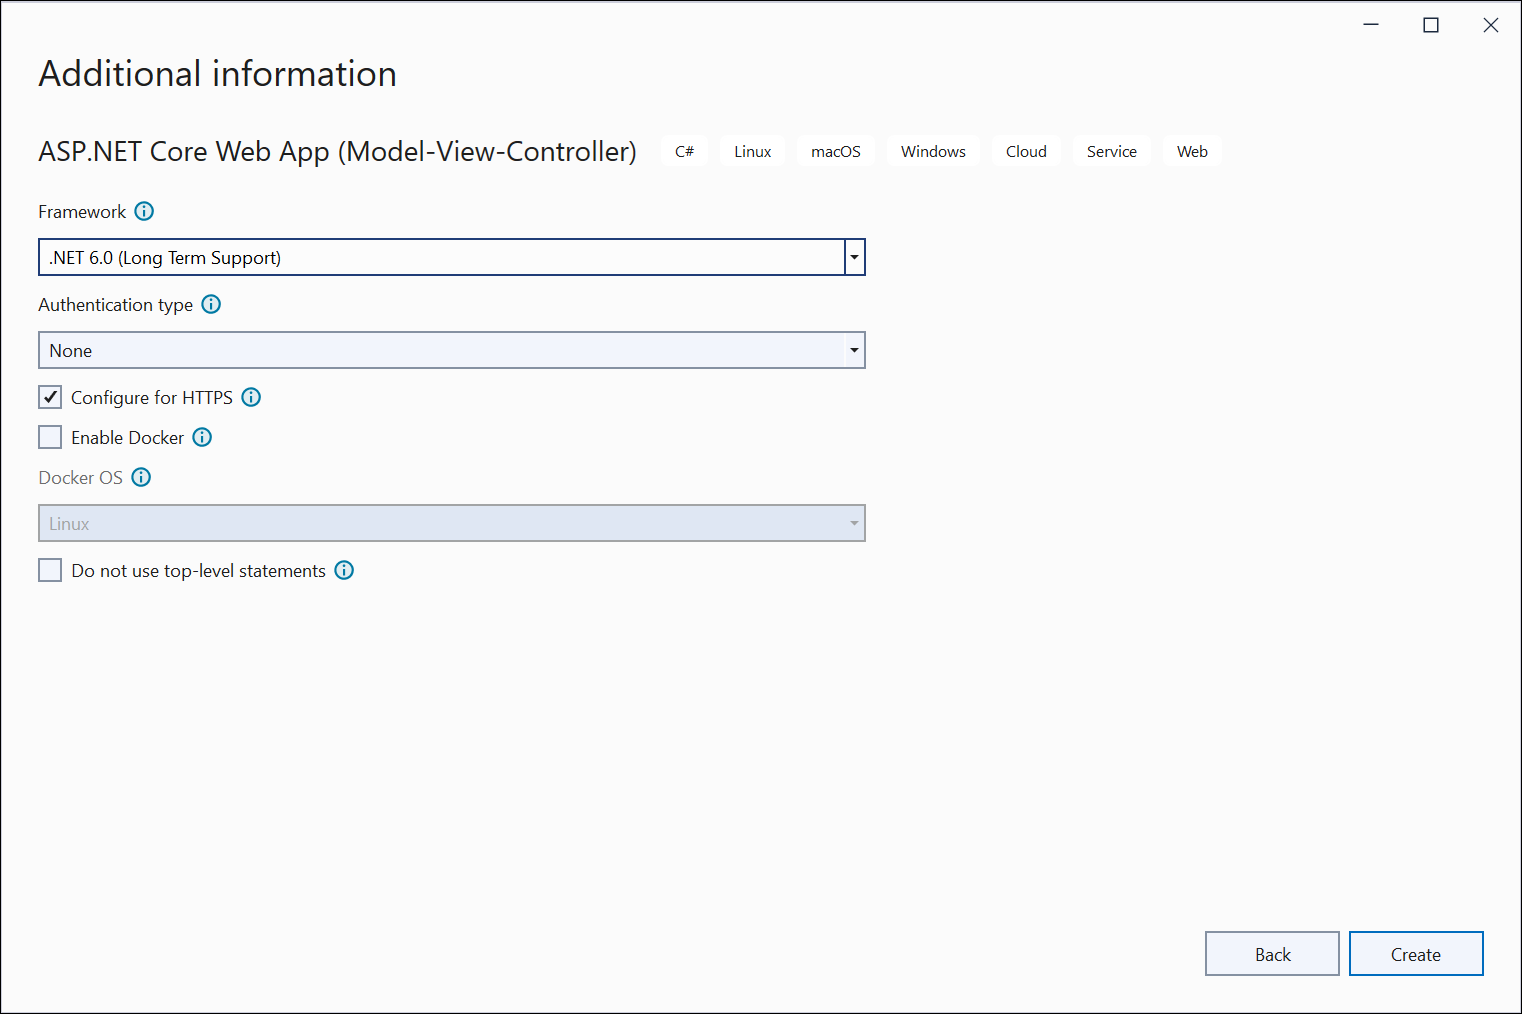1522x1014 pixels.
Task: Go back with the Back button
Action: (x=1272, y=954)
